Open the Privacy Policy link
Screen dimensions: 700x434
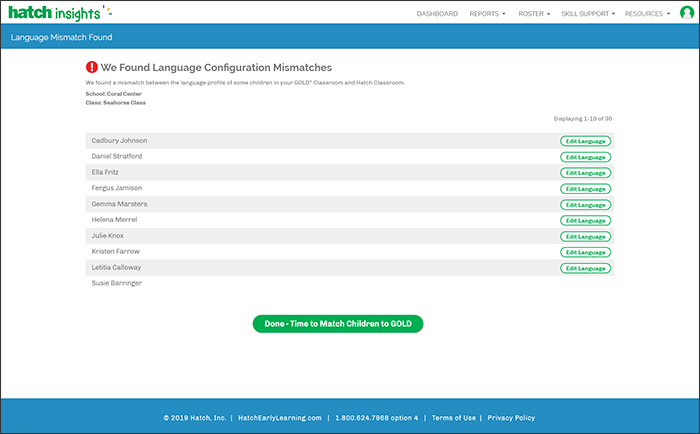click(x=511, y=418)
